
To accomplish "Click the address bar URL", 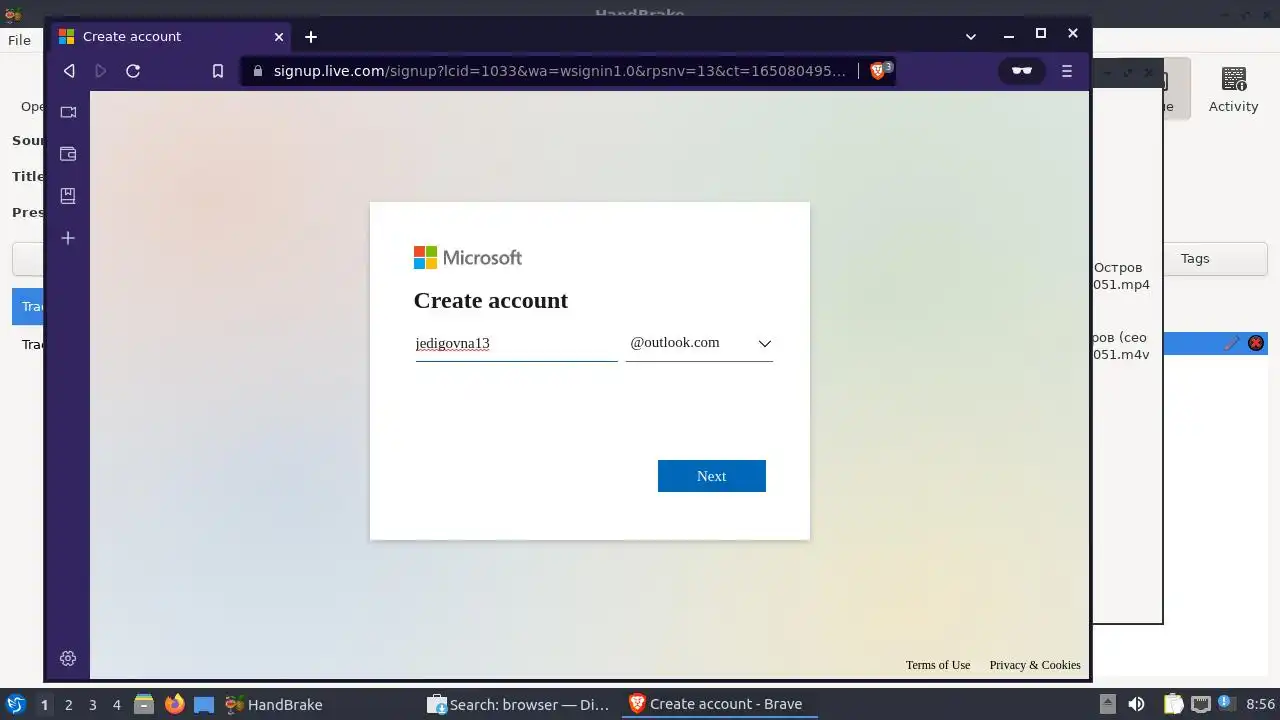I will tap(559, 71).
